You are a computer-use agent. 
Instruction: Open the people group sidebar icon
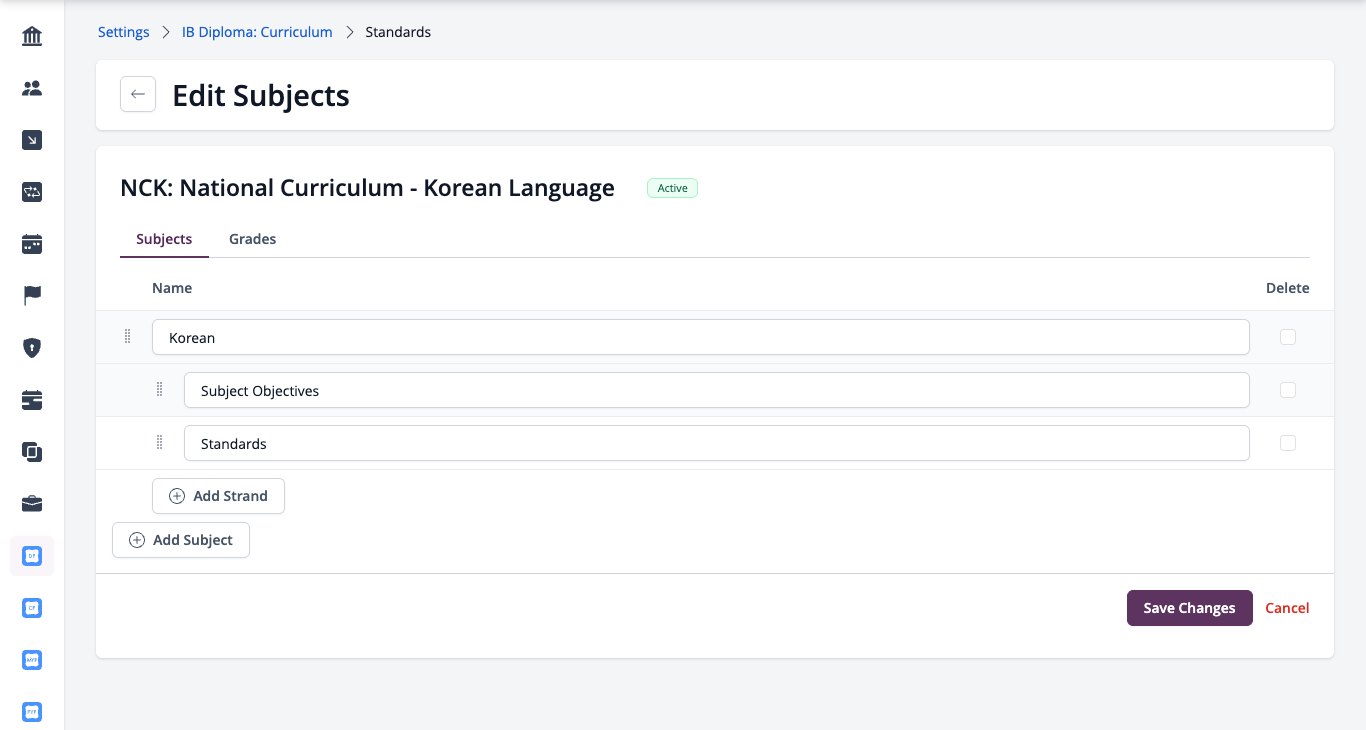pyautogui.click(x=32, y=88)
